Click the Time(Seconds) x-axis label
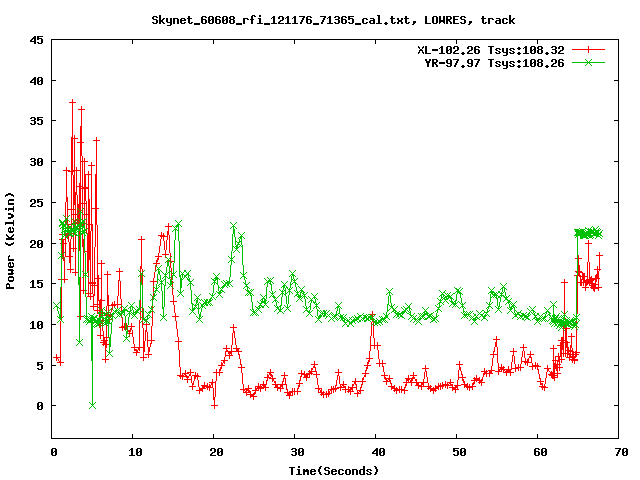Screen dimensions: 640x480 (x=333, y=471)
